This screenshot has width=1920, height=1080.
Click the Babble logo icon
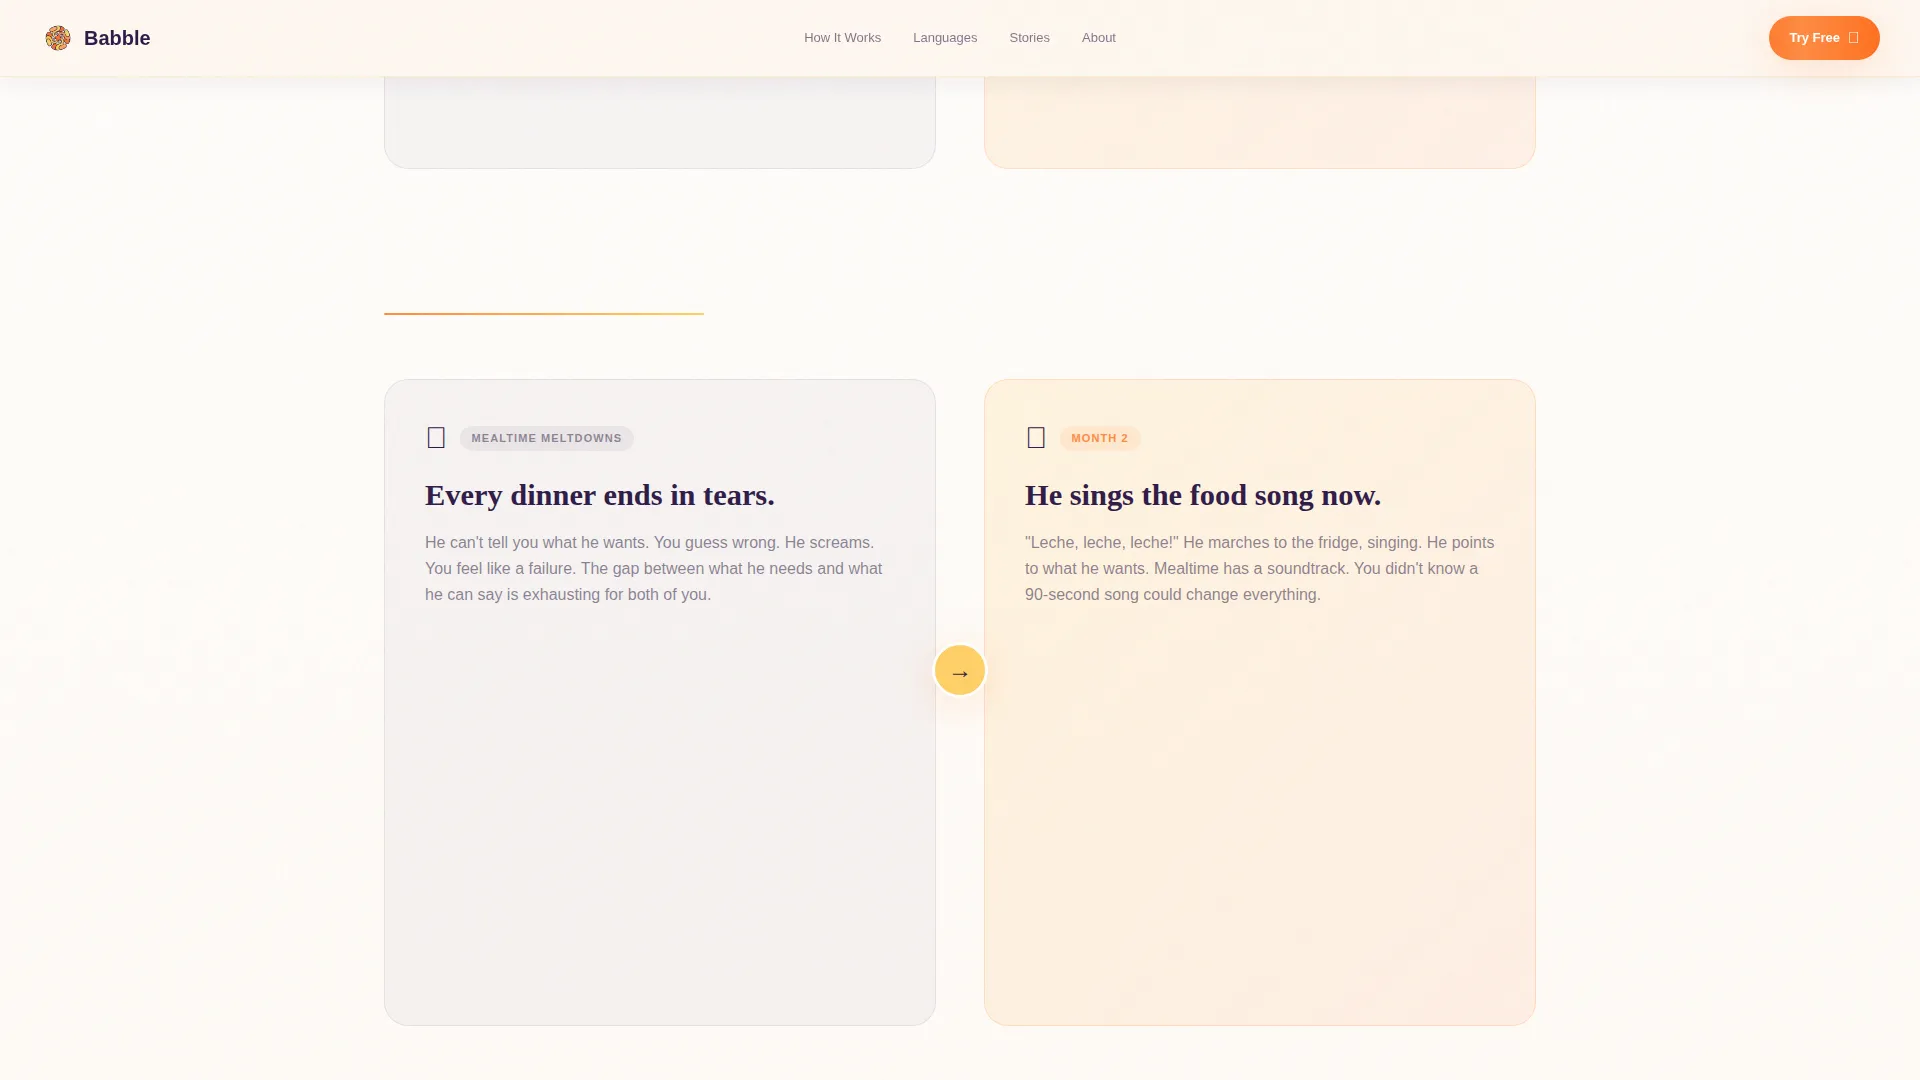pos(58,38)
